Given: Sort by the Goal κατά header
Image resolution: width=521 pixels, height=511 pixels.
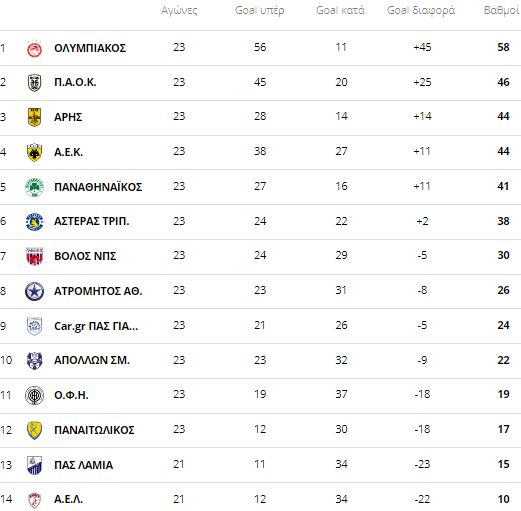Looking at the screenshot, I should [x=340, y=10].
